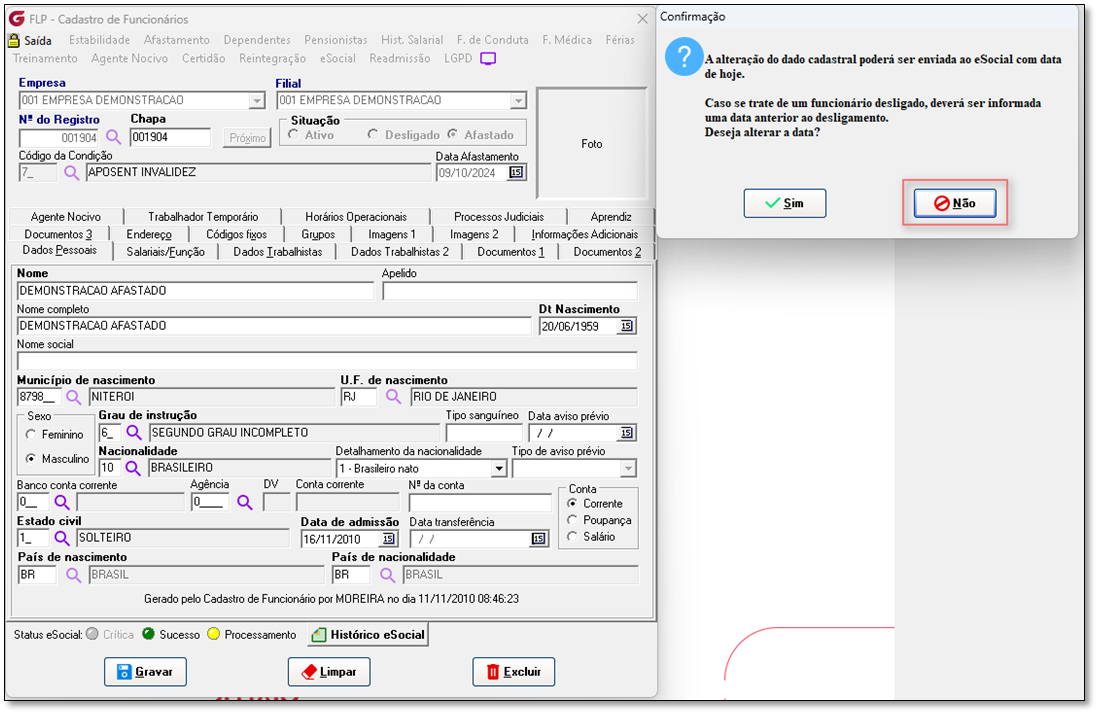Click Sim in Confirmação dialog

[785, 203]
